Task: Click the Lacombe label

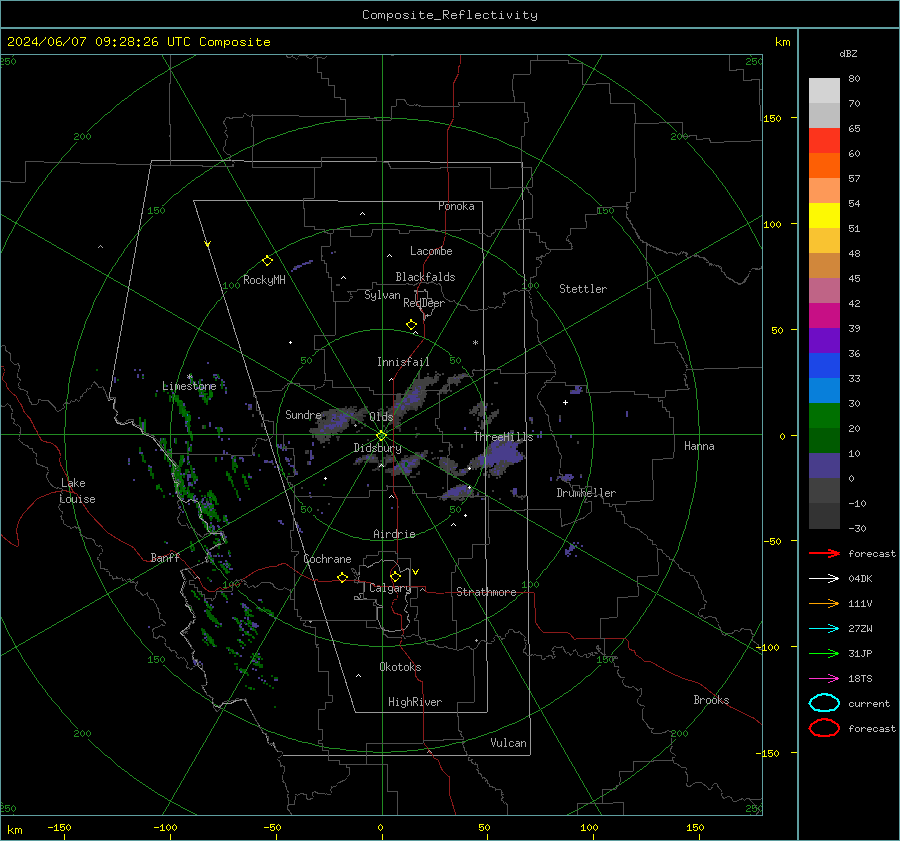Action: pos(431,251)
